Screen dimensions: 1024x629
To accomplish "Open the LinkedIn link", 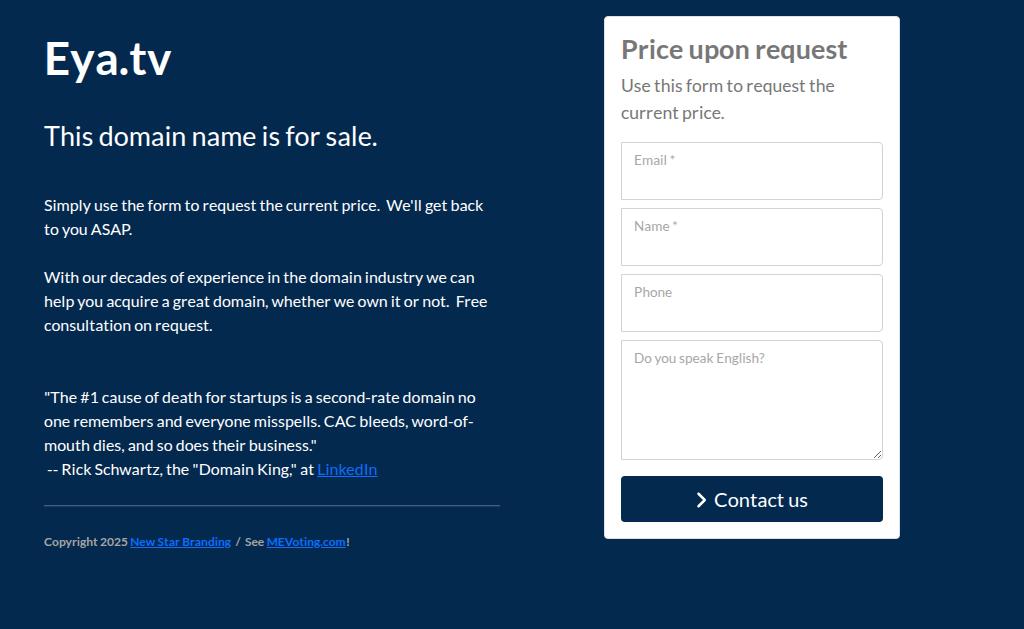I will pos(347,470).
